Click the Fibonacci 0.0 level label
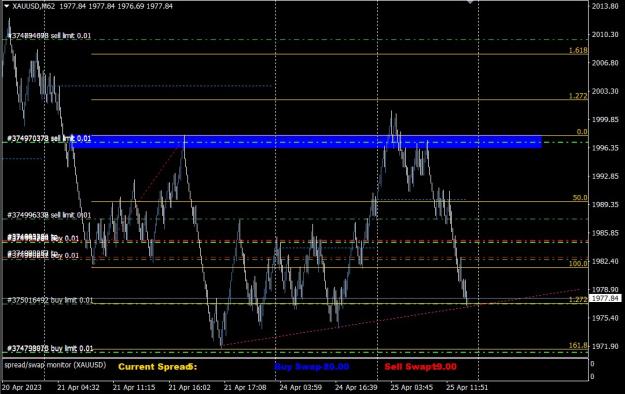The width and height of the screenshot is (625, 394). click(582, 132)
